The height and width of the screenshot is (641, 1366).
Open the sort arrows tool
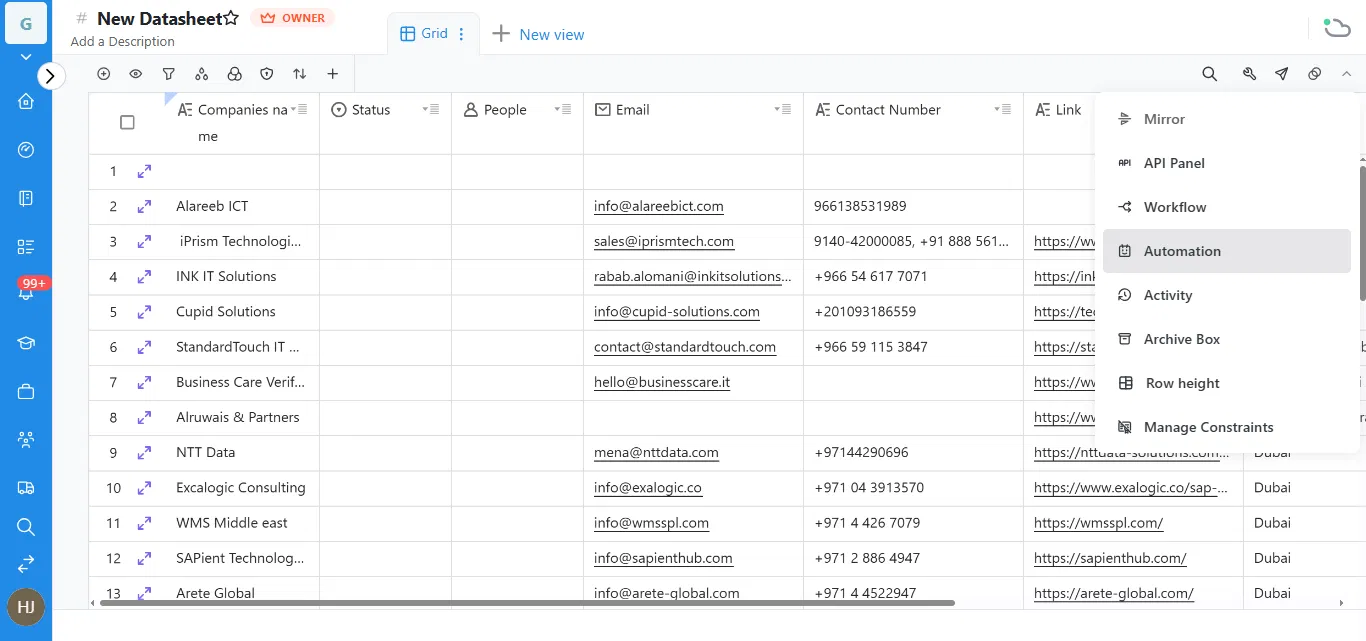(x=300, y=74)
